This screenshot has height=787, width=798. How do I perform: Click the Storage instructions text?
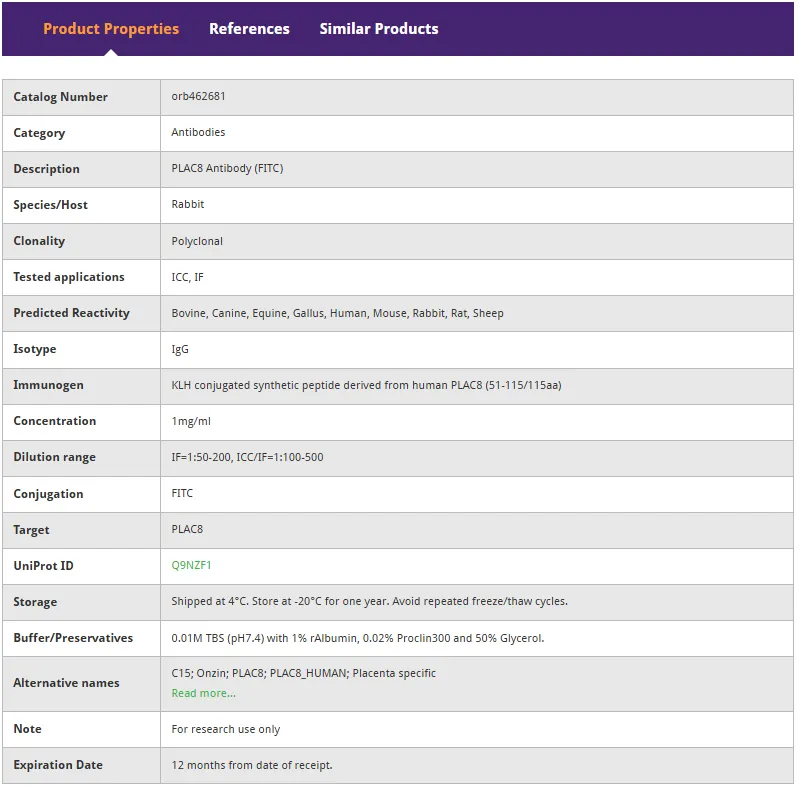[x=369, y=601]
